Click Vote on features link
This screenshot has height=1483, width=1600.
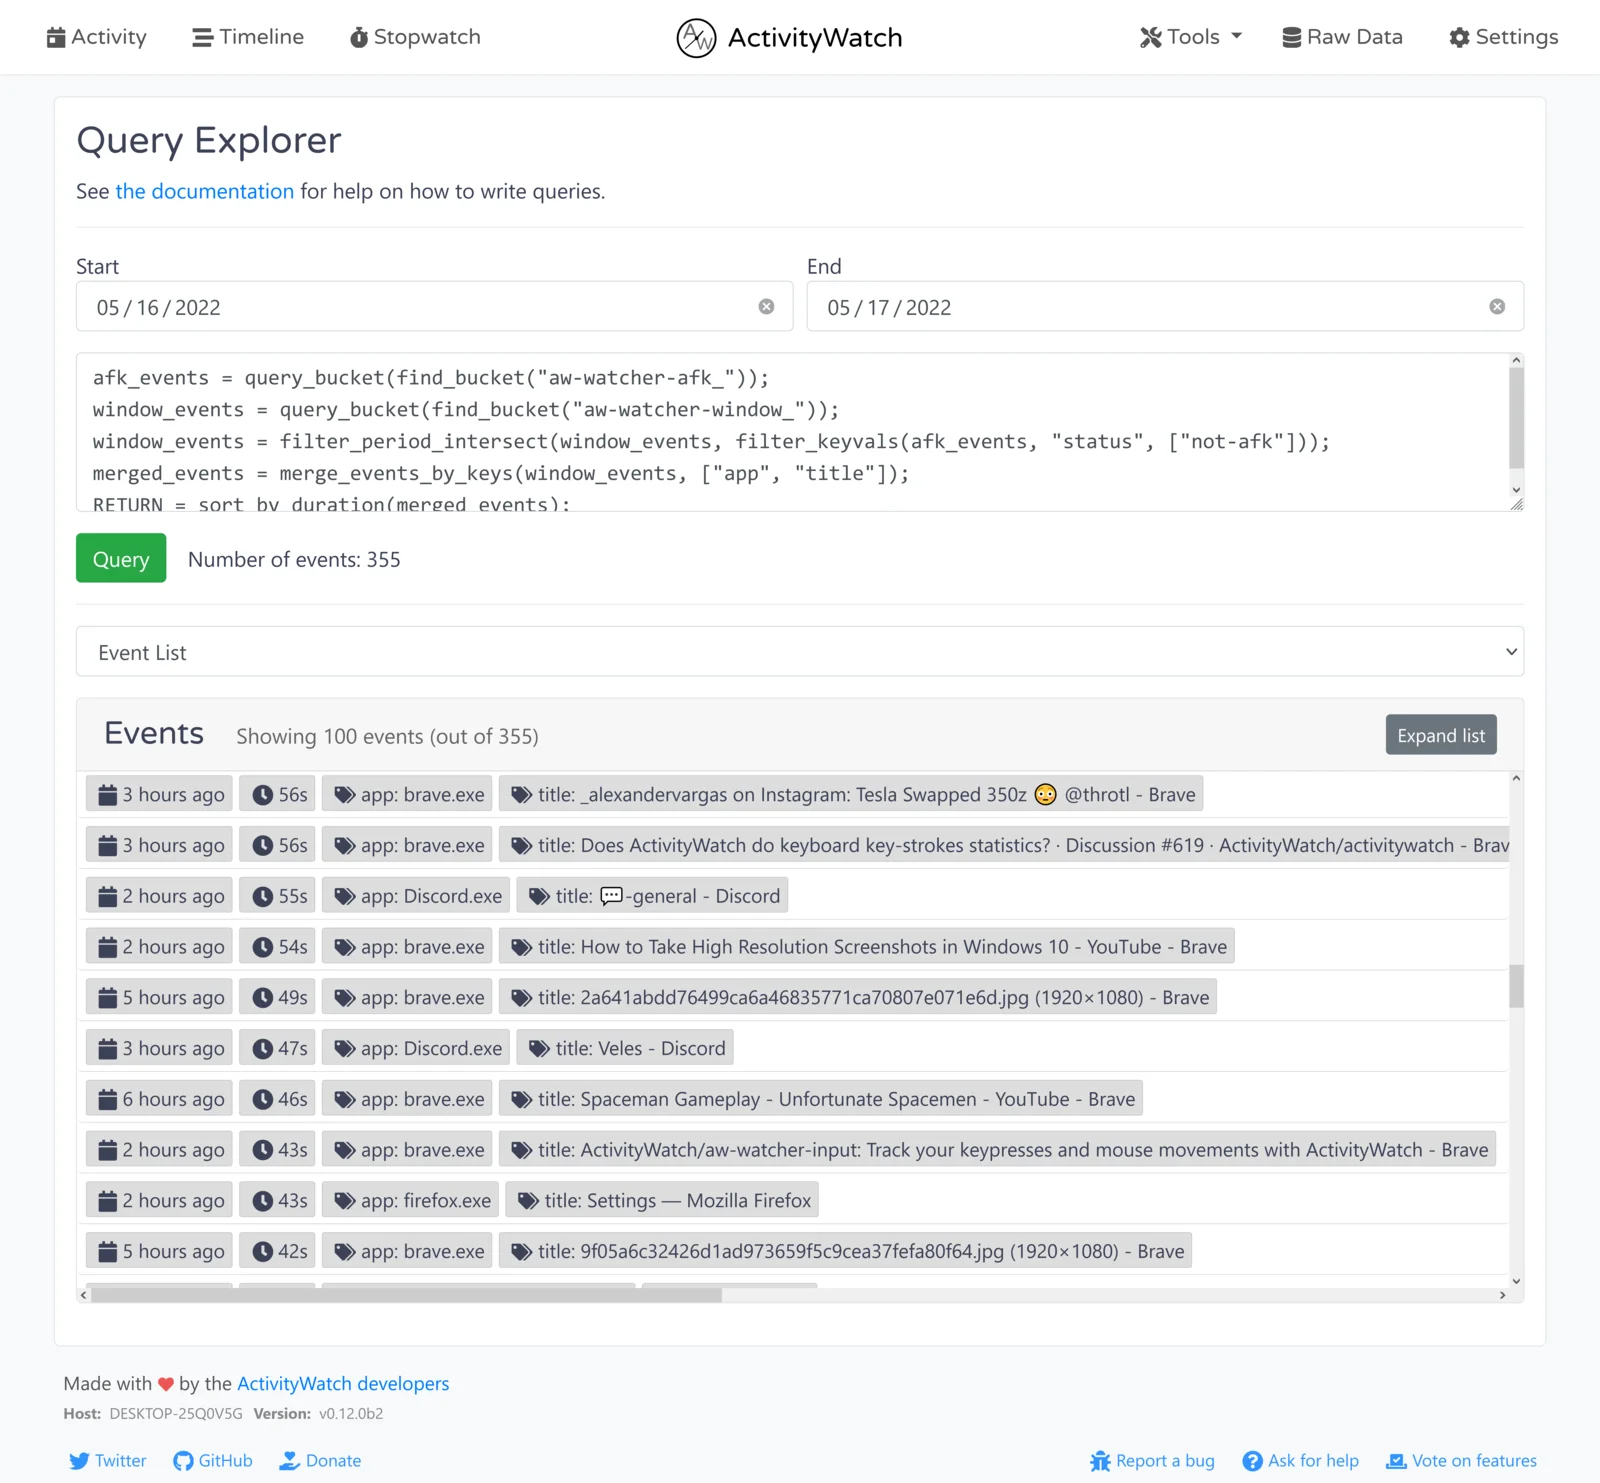pos(1462,1461)
